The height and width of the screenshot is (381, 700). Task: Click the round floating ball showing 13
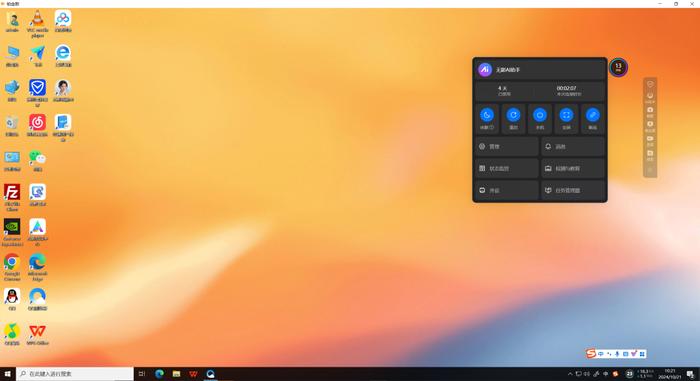618,67
